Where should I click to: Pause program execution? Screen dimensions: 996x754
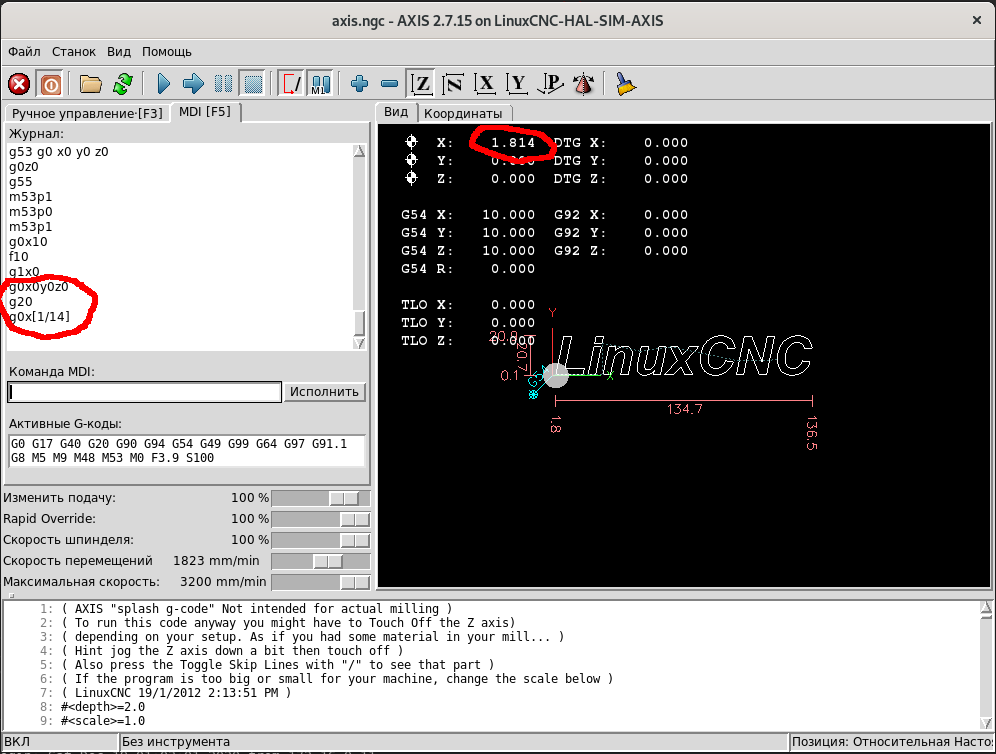(x=223, y=84)
